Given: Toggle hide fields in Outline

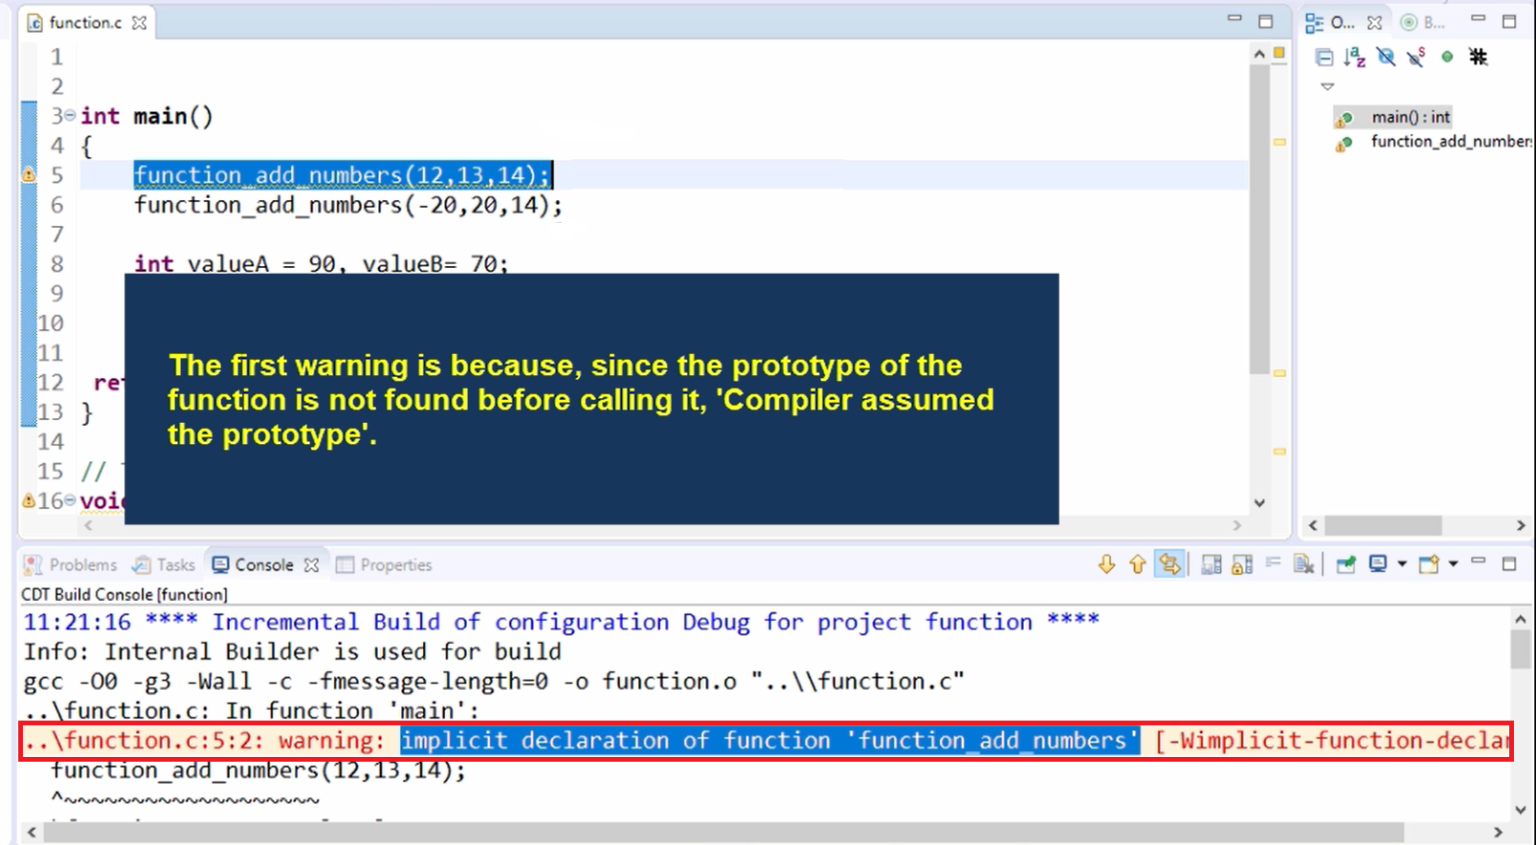Looking at the screenshot, I should [x=1386, y=57].
